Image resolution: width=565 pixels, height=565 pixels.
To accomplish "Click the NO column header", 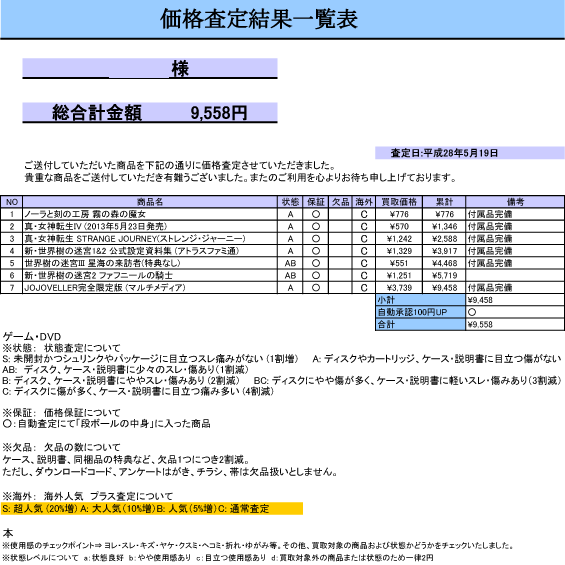I will (12, 202).
